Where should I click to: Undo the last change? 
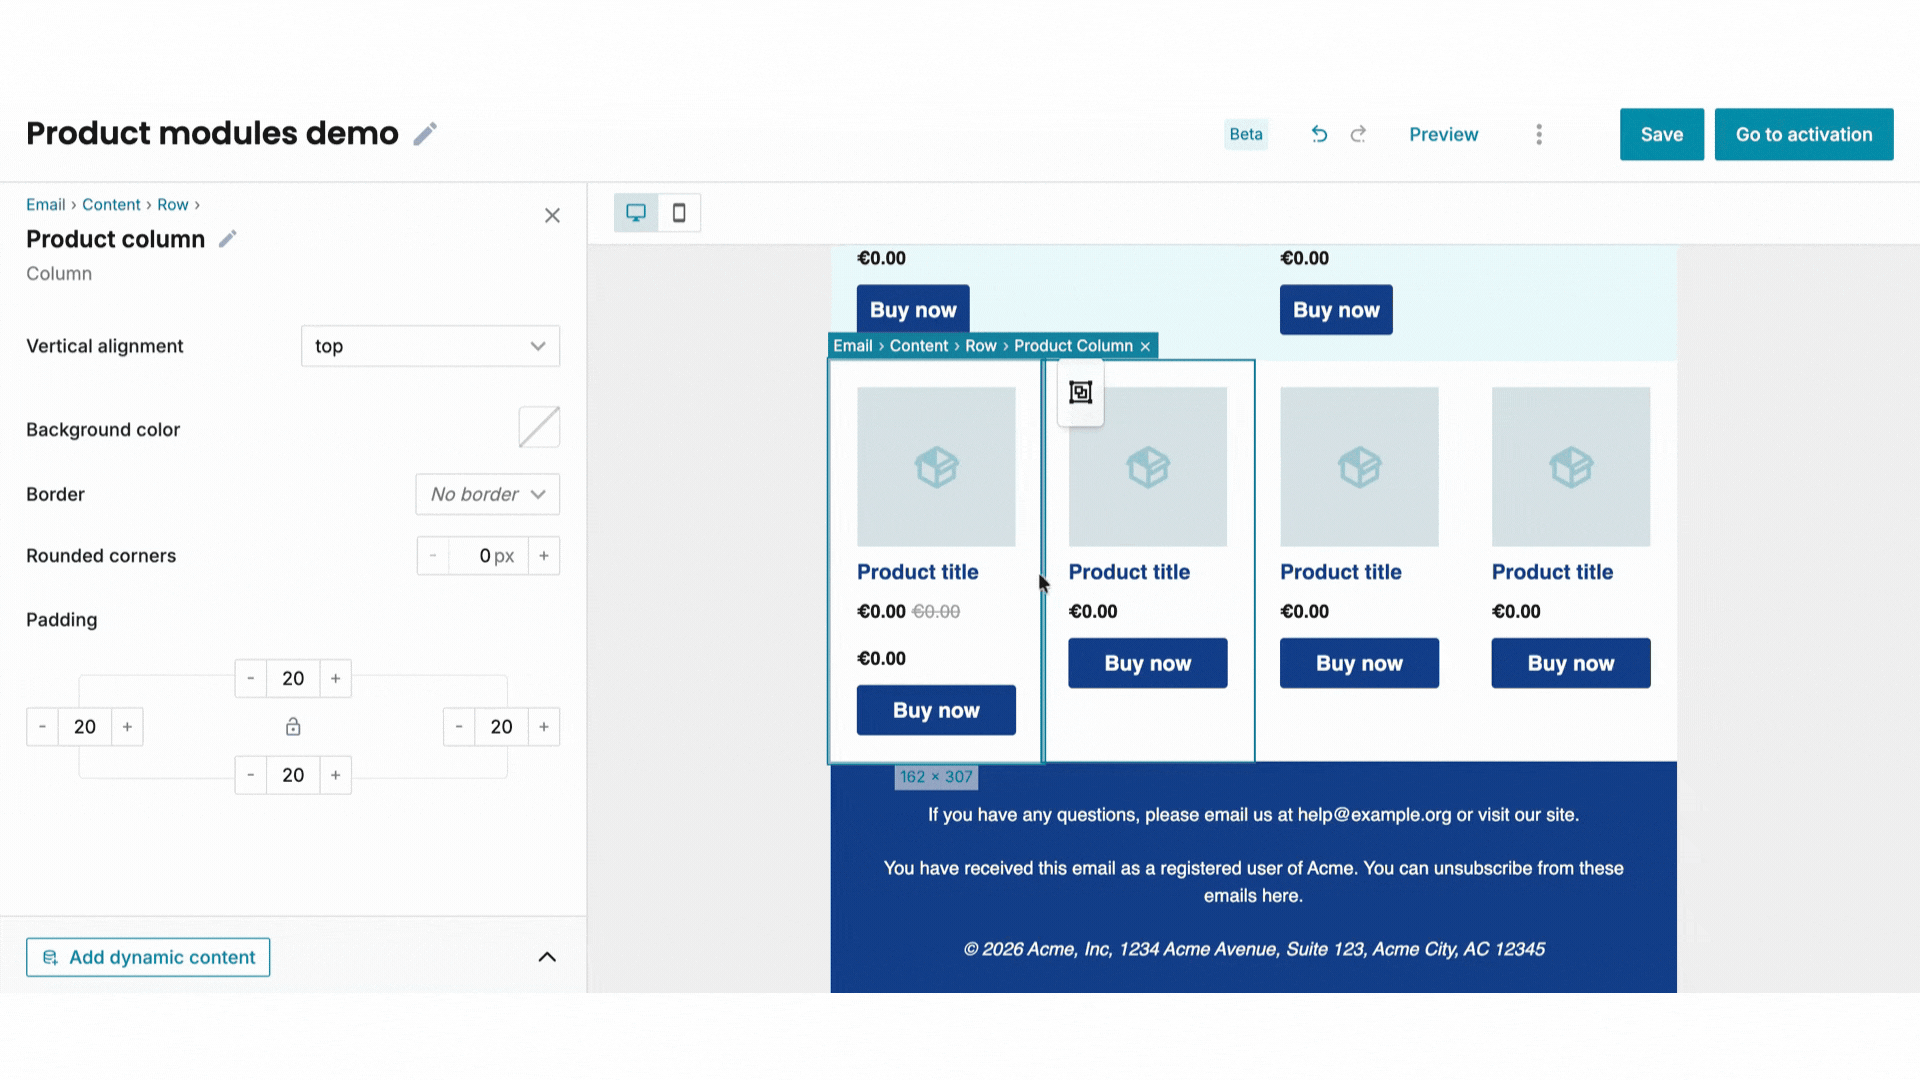click(1319, 134)
